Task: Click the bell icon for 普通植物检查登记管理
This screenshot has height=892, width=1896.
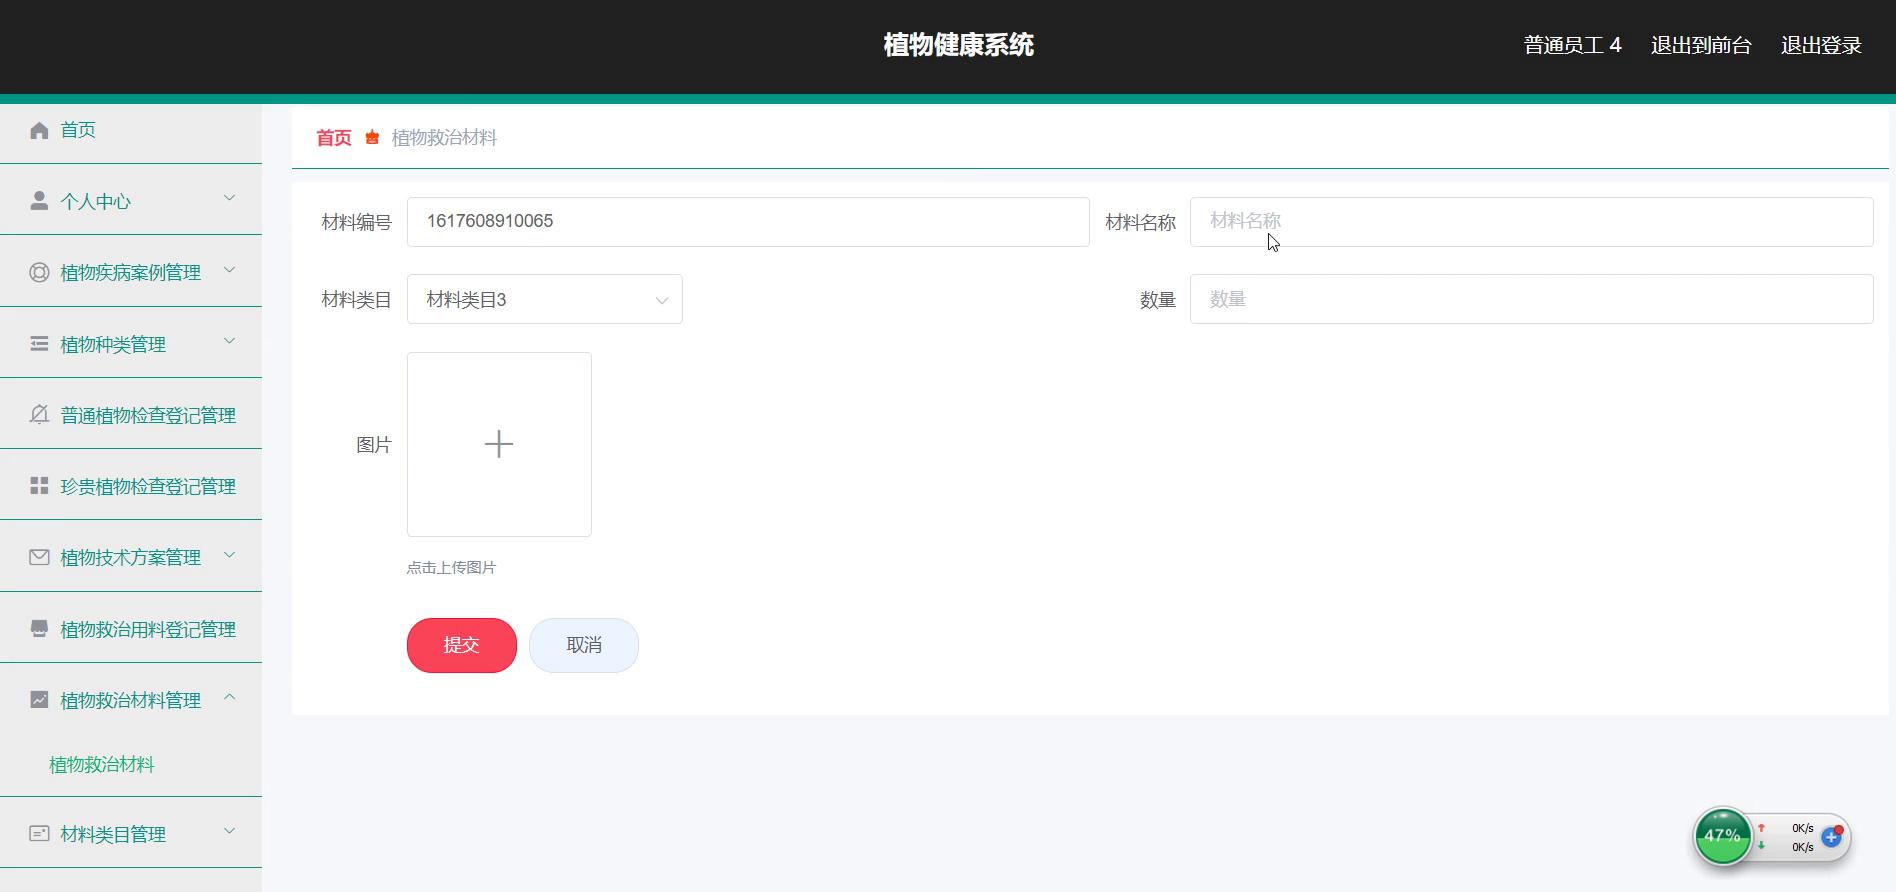Action: (x=39, y=415)
